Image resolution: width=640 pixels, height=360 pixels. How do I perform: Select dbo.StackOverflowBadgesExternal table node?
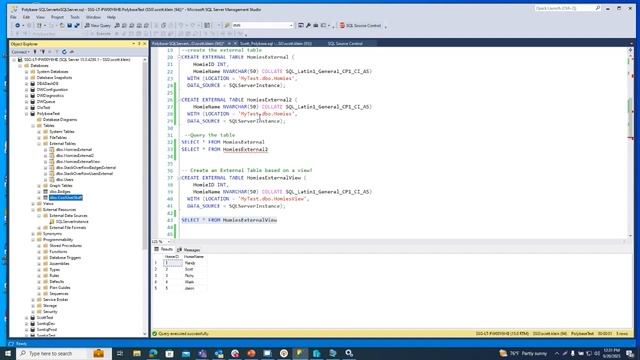pos(86,168)
